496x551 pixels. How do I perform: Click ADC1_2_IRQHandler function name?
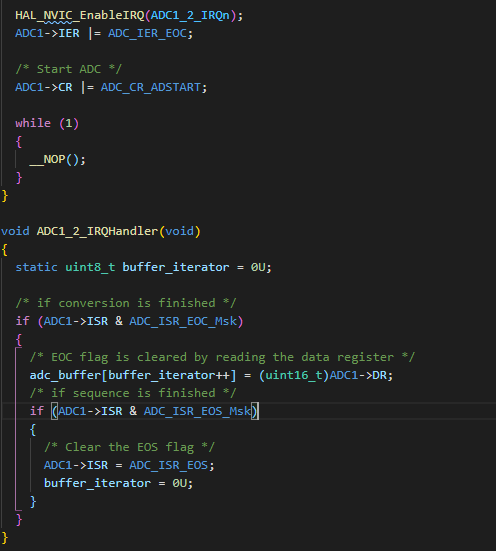tap(97, 231)
